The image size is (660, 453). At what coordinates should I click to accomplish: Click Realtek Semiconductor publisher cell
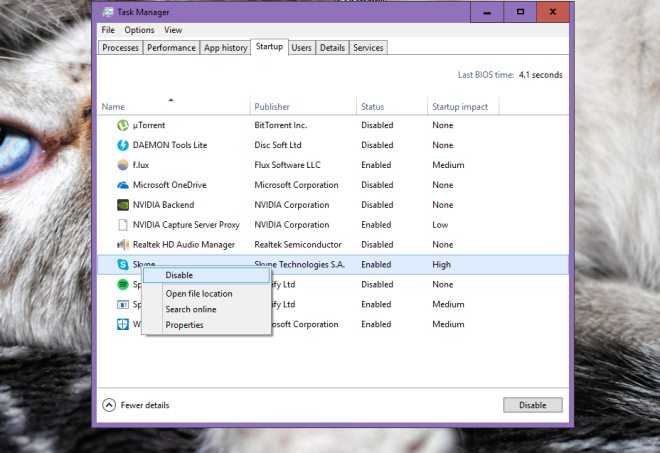pos(298,244)
